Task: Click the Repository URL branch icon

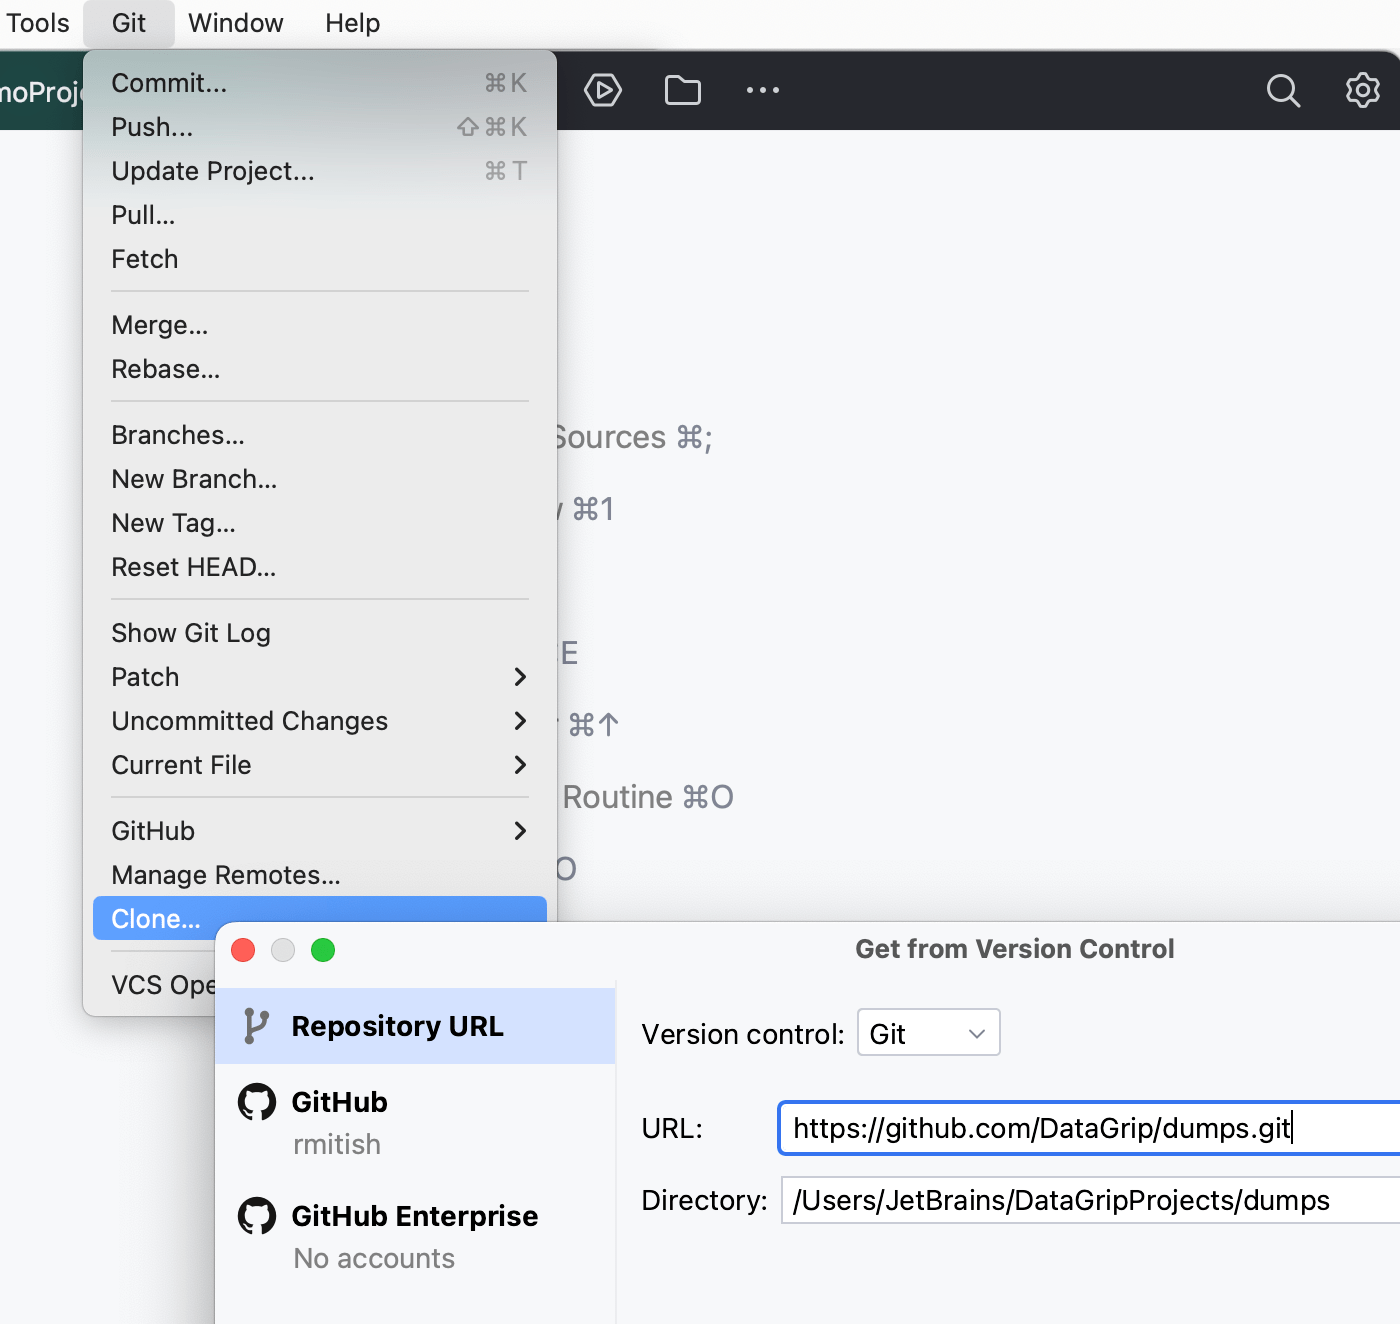Action: (257, 1025)
